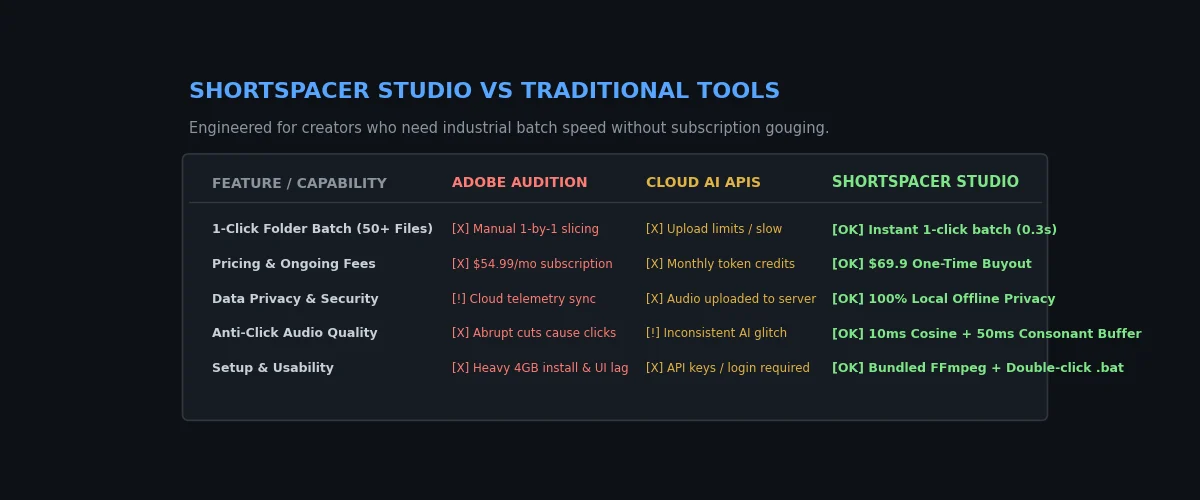This screenshot has height=500, width=1200.
Task: Click the cell "[X] Abrupt cuts cause clicks"
Action: (x=534, y=333)
